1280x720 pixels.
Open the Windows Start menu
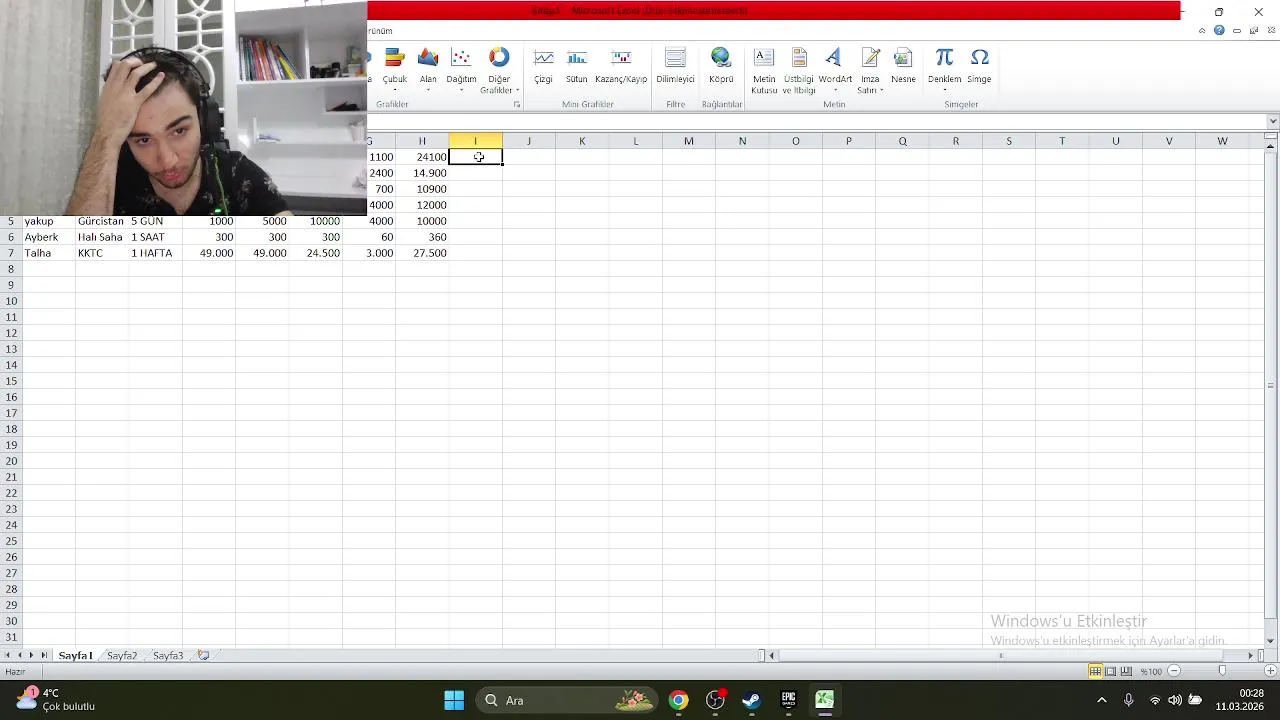[454, 700]
